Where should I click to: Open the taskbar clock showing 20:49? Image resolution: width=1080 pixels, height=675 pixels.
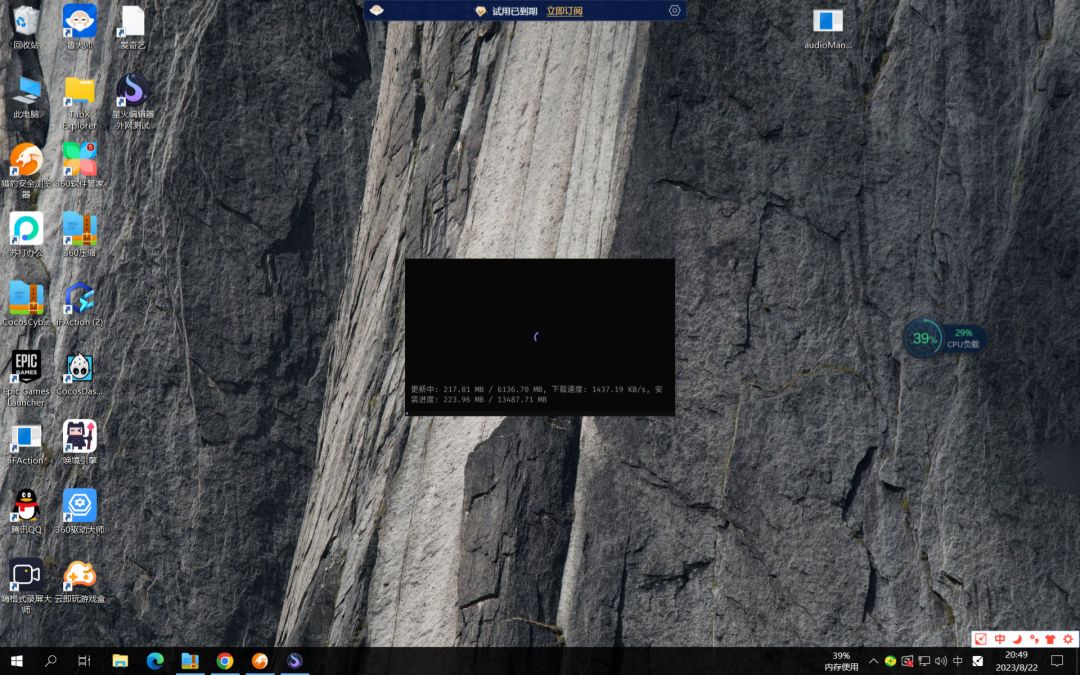[1017, 661]
